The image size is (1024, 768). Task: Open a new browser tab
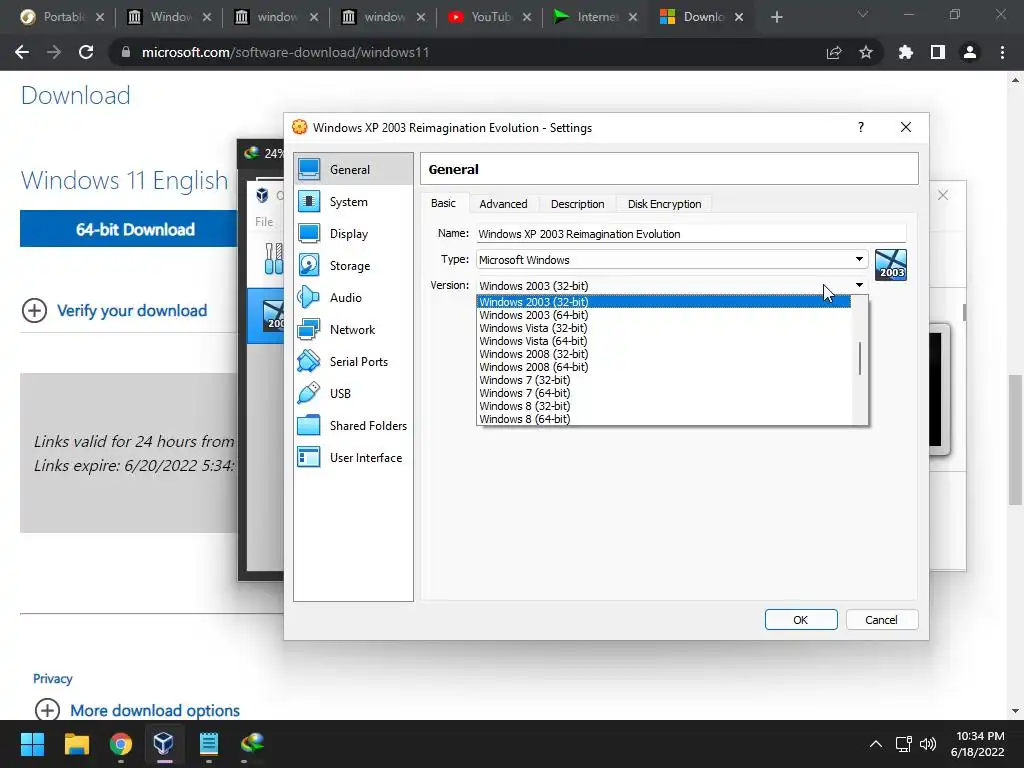[776, 17]
